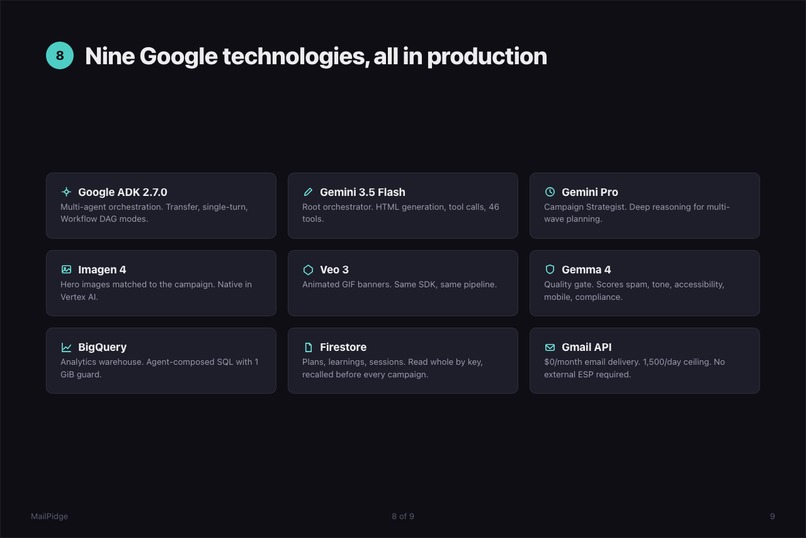Click the Quality gate description text
The height and width of the screenshot is (538, 806).
pyautogui.click(x=634, y=290)
